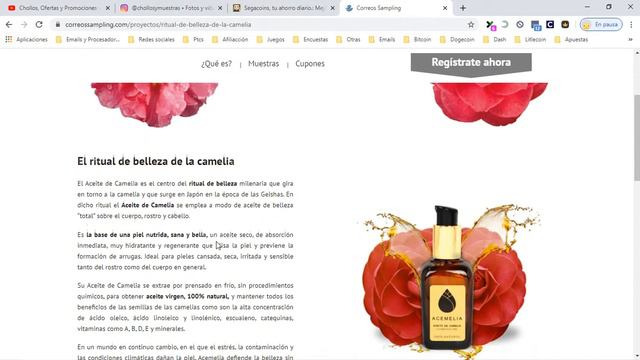Open the 'Afiliación' bookmark folder
Screen dimensions: 640x360
(230, 40)
